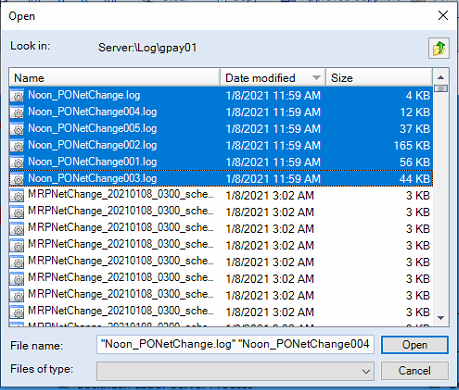Sort by Name column header
The image size is (459, 390).
(x=114, y=78)
